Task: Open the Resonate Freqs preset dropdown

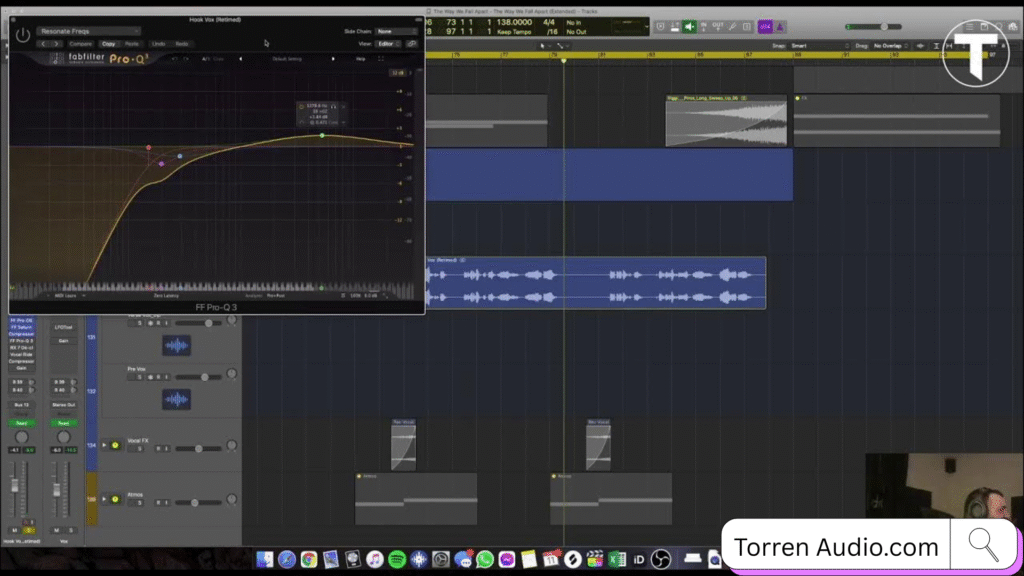Action: point(88,31)
